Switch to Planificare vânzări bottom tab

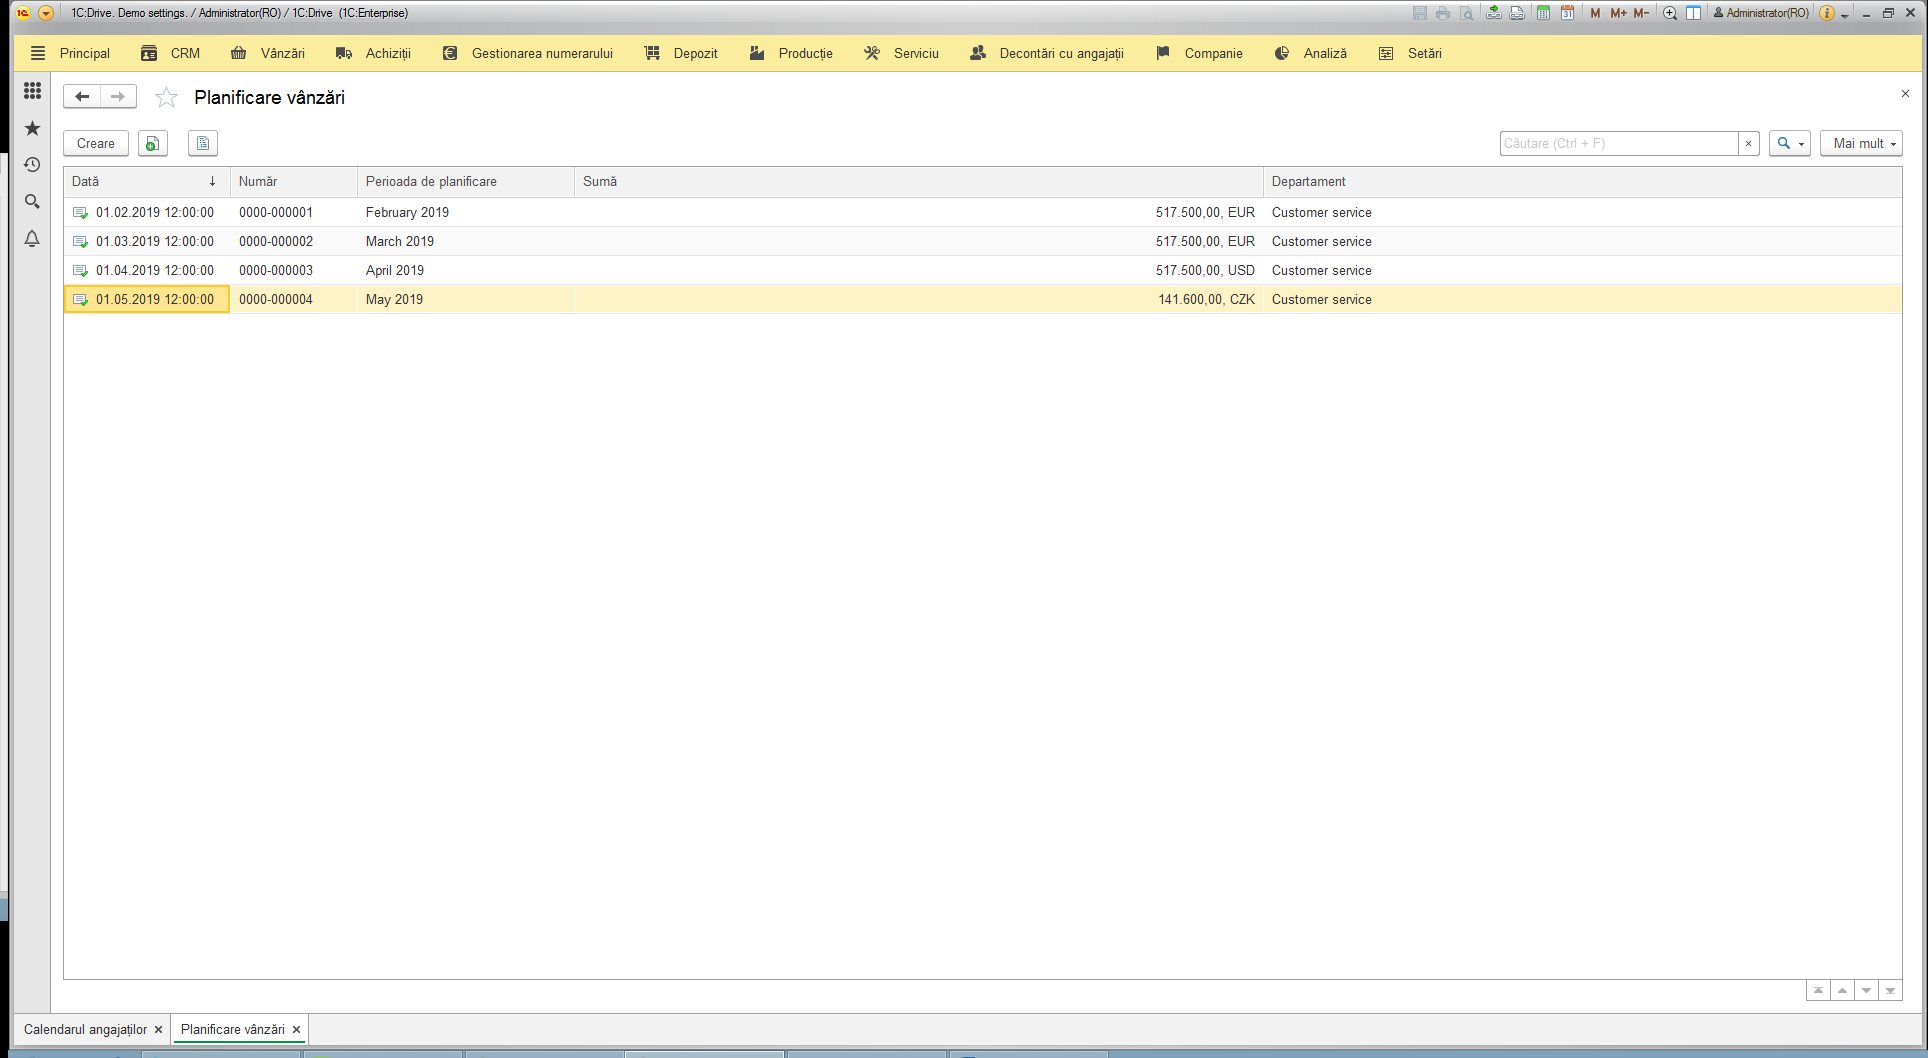tap(232, 1029)
